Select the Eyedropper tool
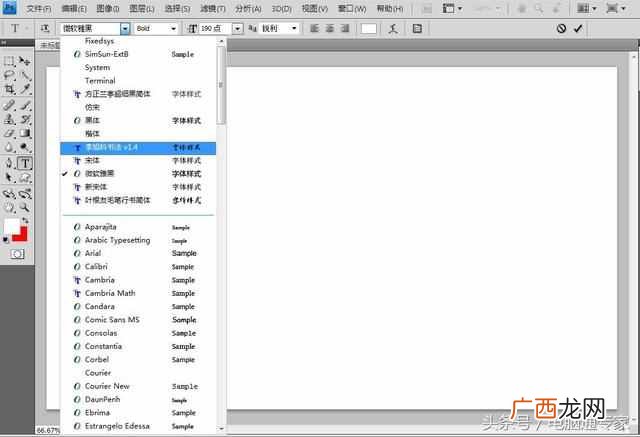The image size is (640, 437). [24, 89]
